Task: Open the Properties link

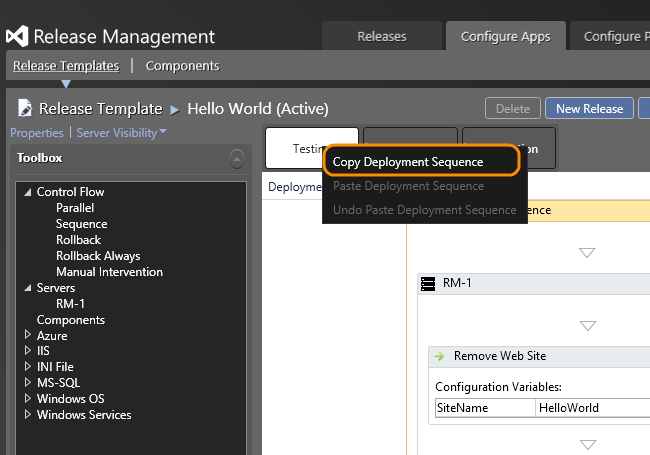Action: pos(37,133)
